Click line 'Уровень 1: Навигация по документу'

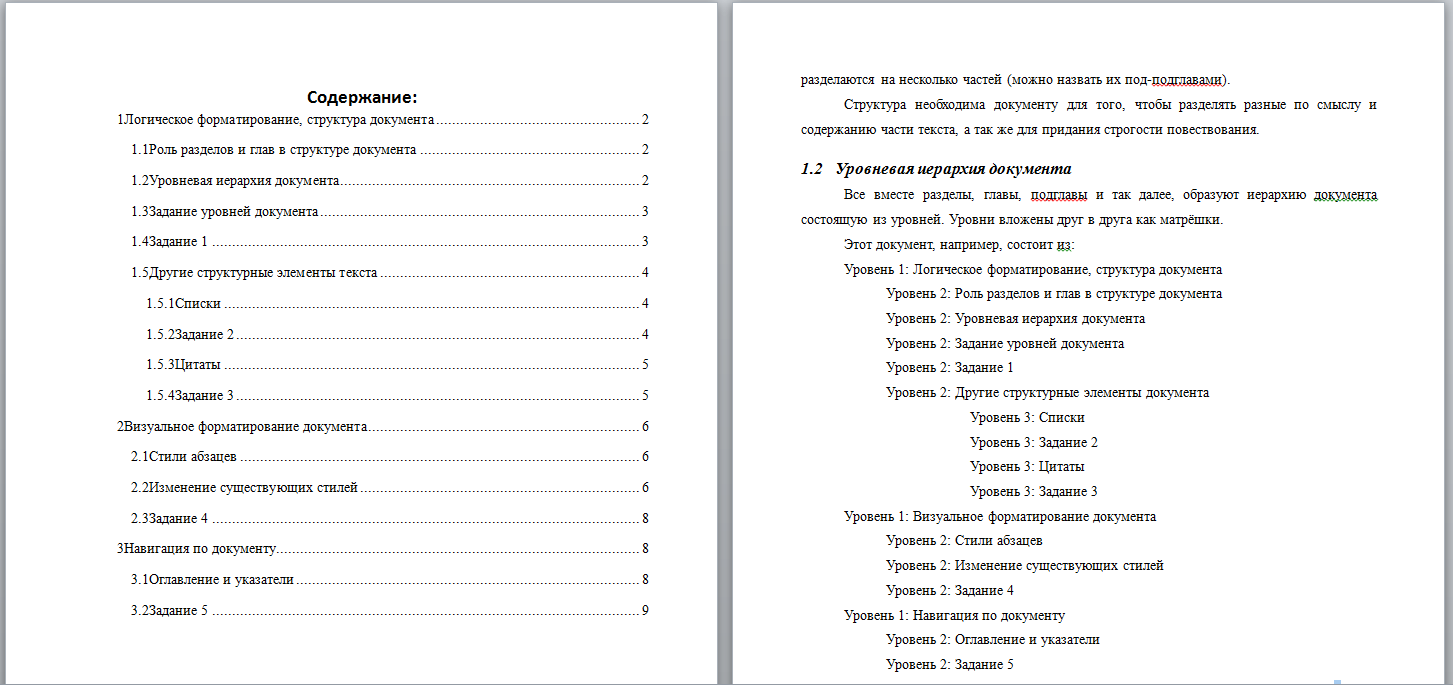coord(955,616)
